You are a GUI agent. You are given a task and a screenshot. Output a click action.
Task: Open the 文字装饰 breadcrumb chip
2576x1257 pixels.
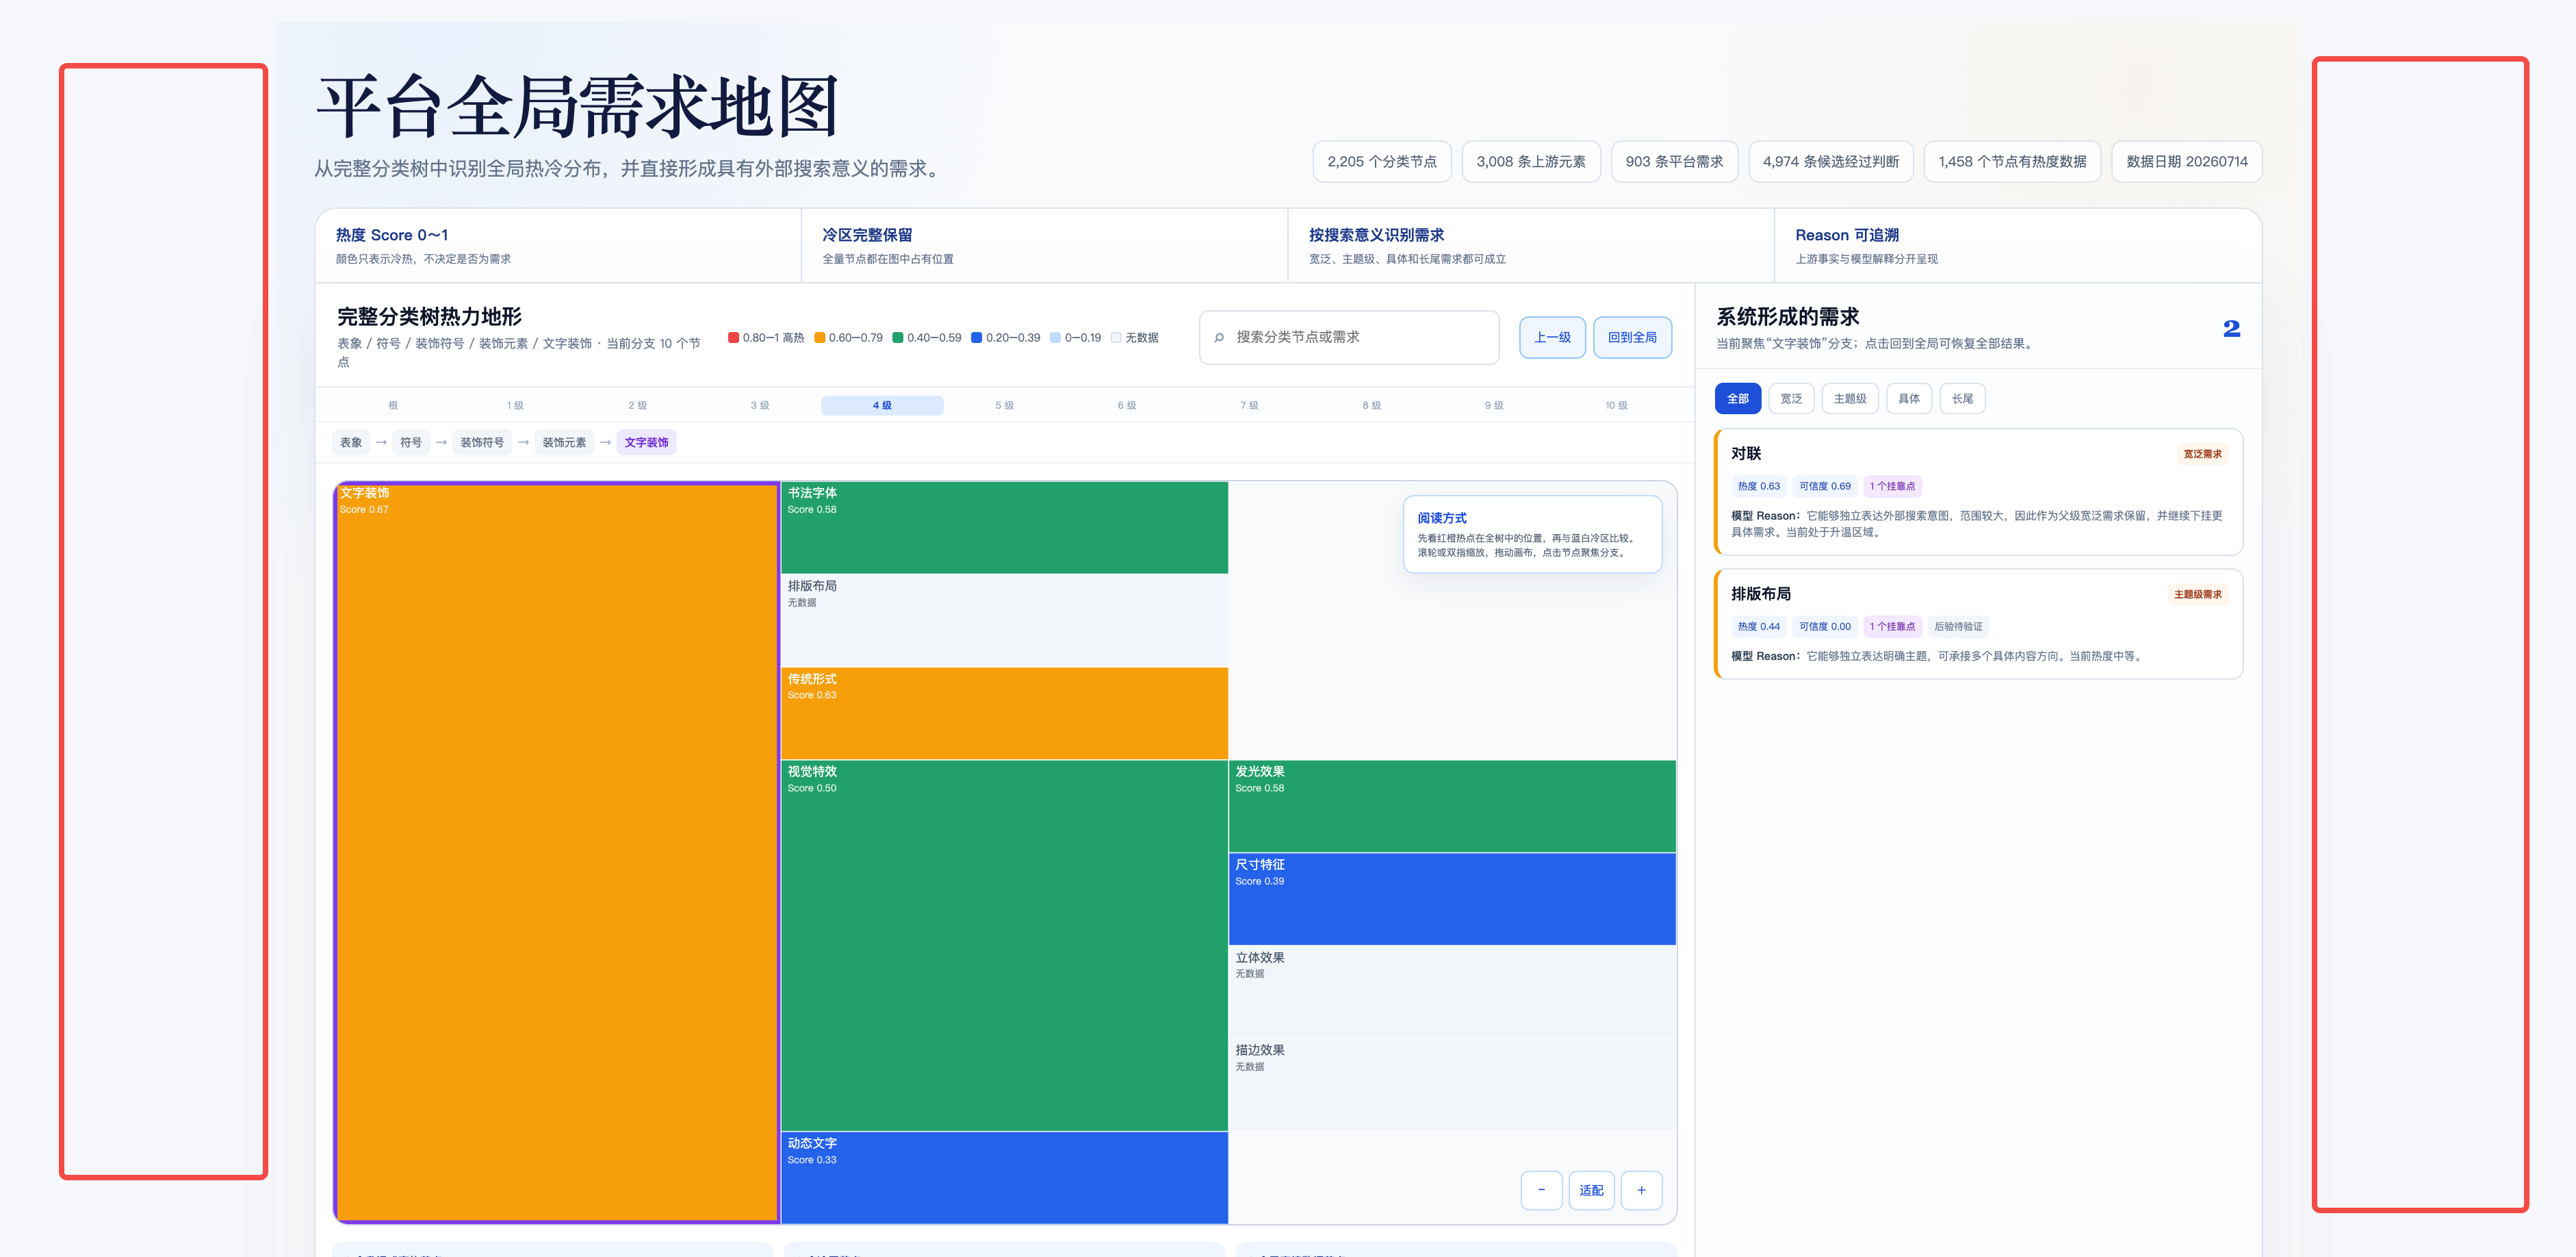[x=646, y=442]
